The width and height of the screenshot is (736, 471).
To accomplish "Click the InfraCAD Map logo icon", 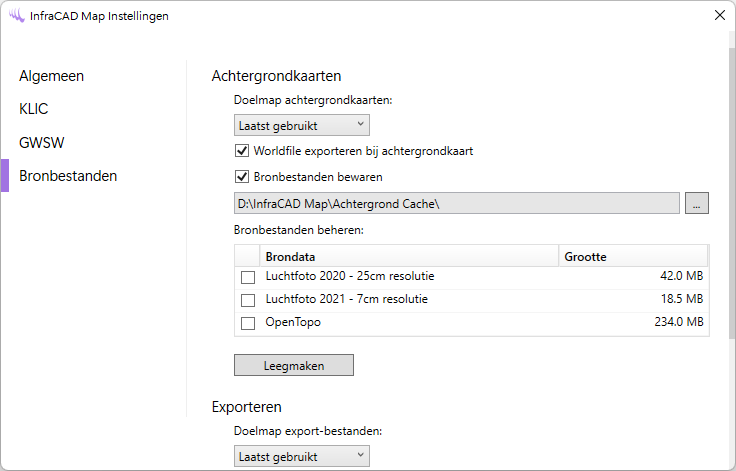I will tap(15, 15).
